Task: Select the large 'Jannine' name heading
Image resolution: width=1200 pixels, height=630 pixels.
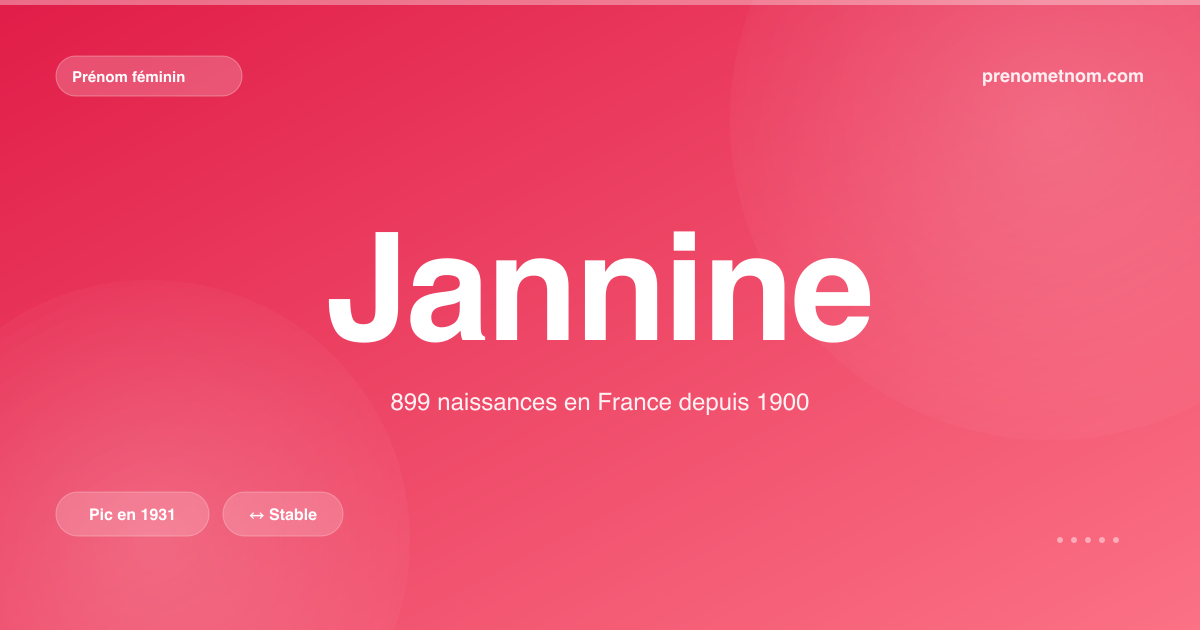Action: (x=599, y=287)
